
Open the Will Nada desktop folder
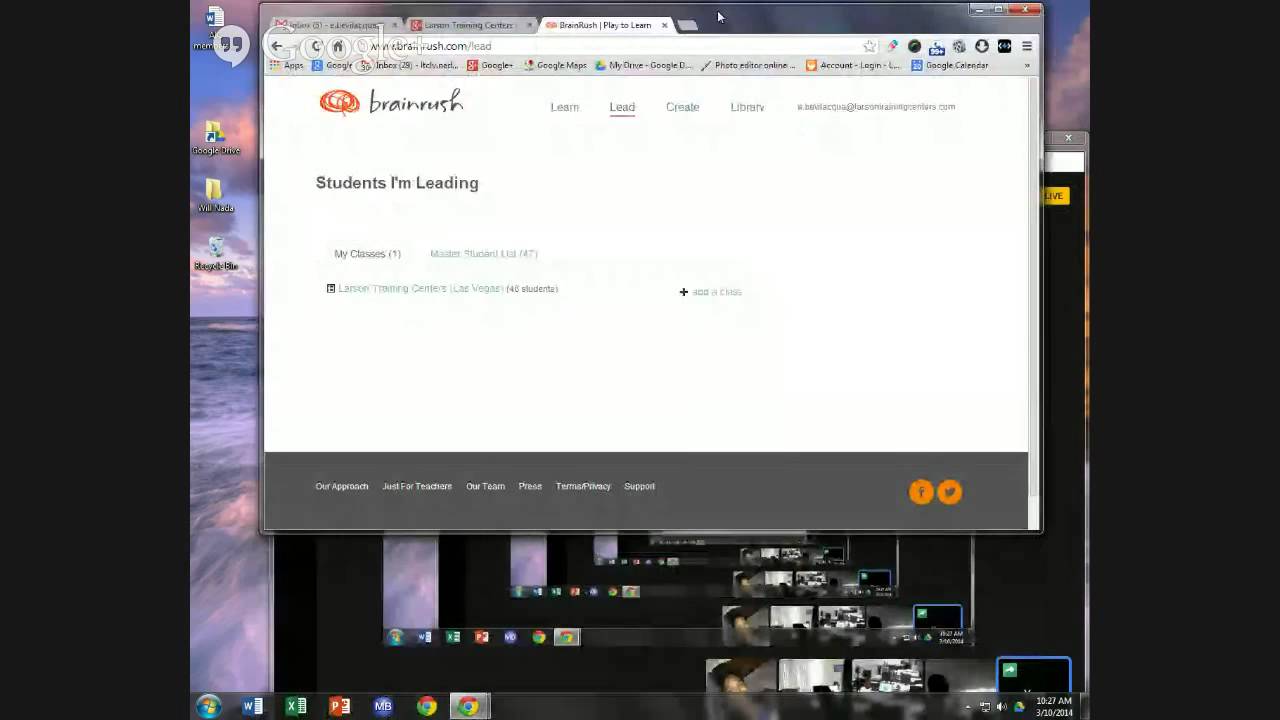(215, 195)
